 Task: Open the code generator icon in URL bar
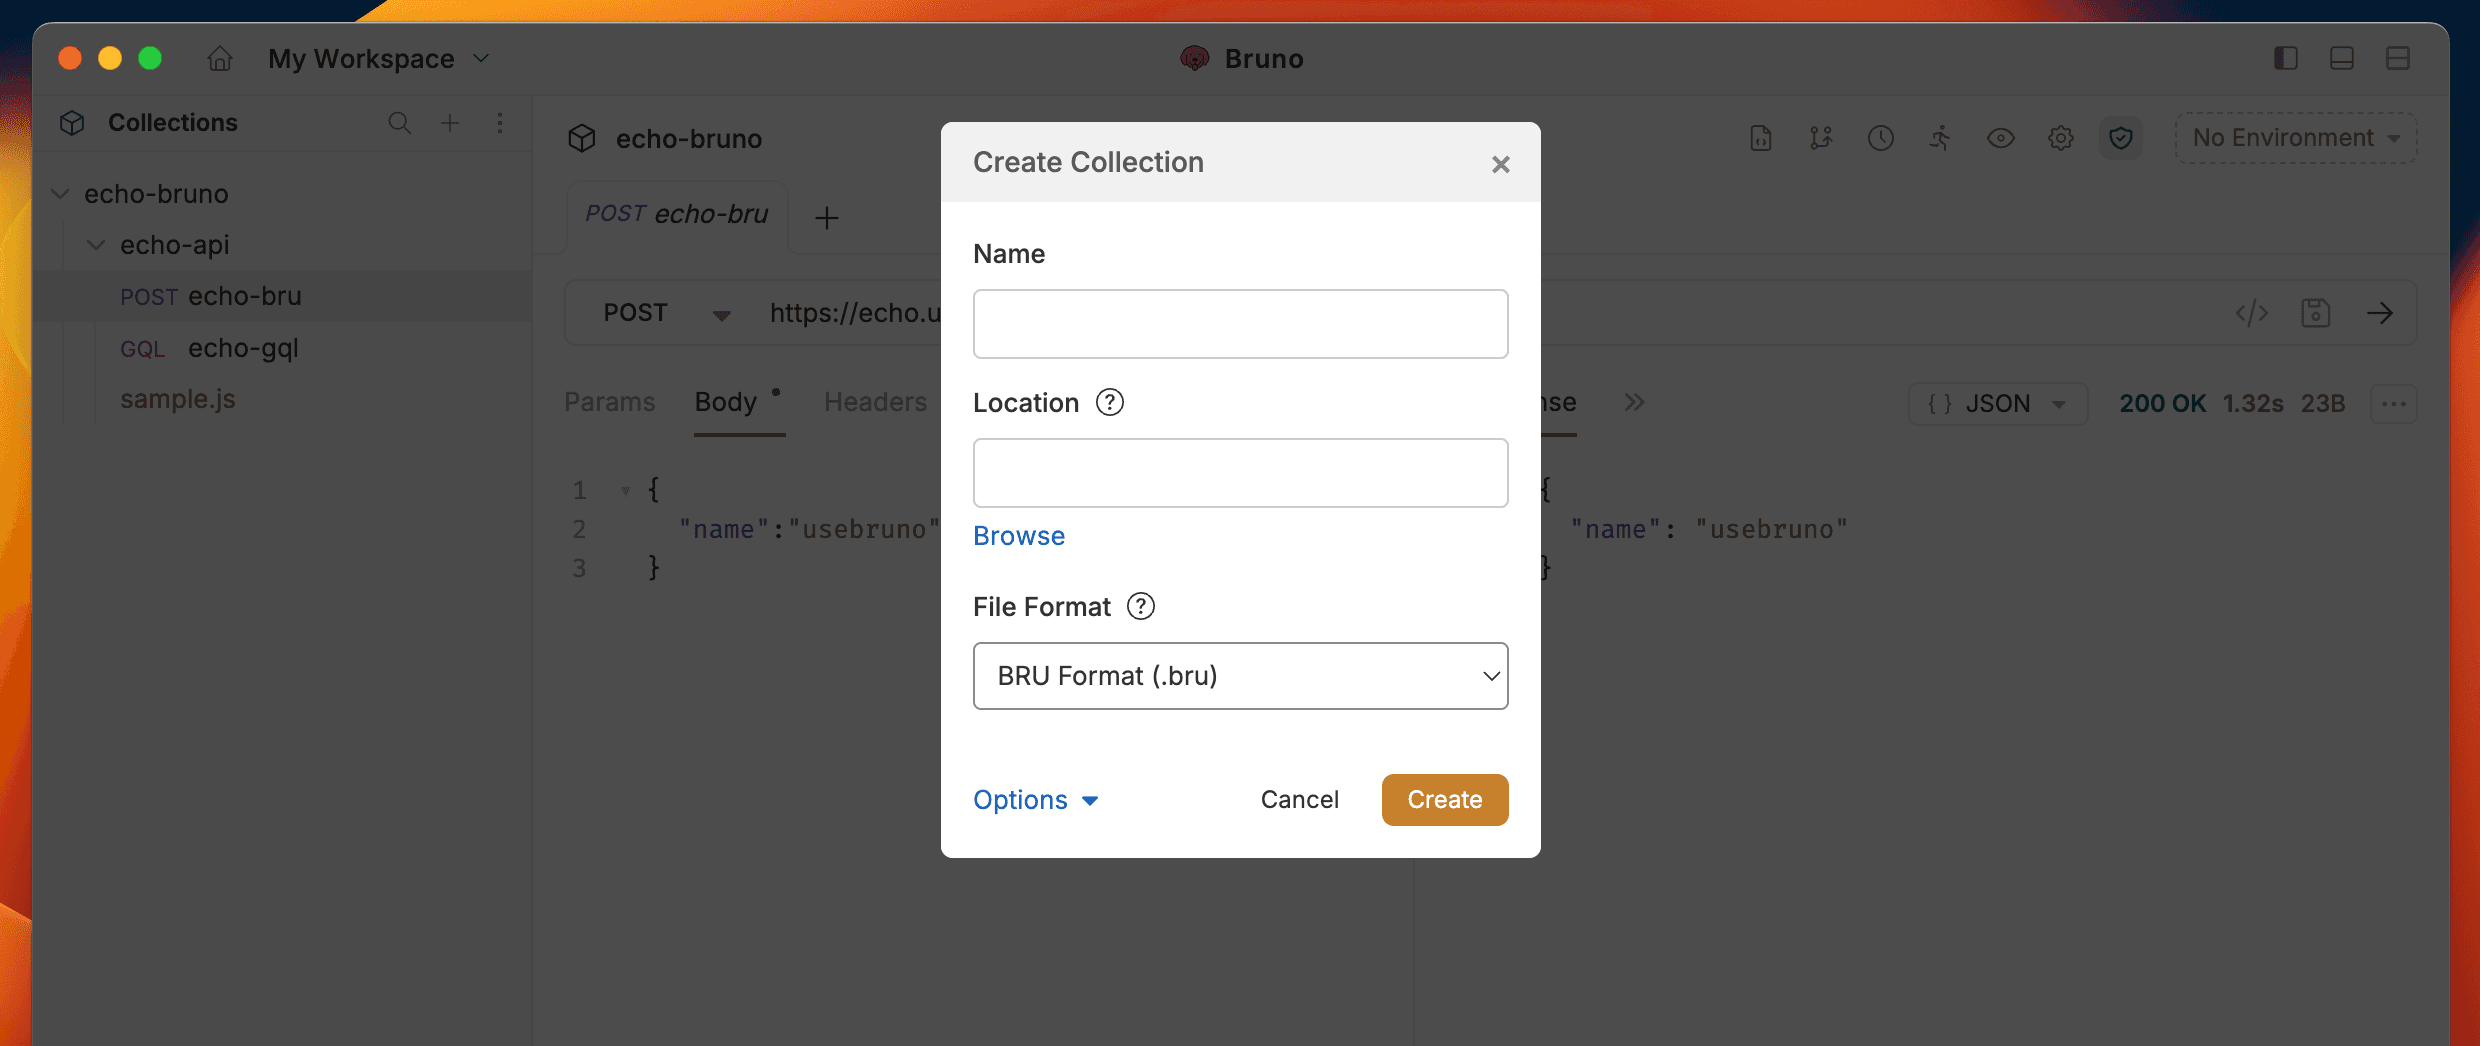(2251, 312)
